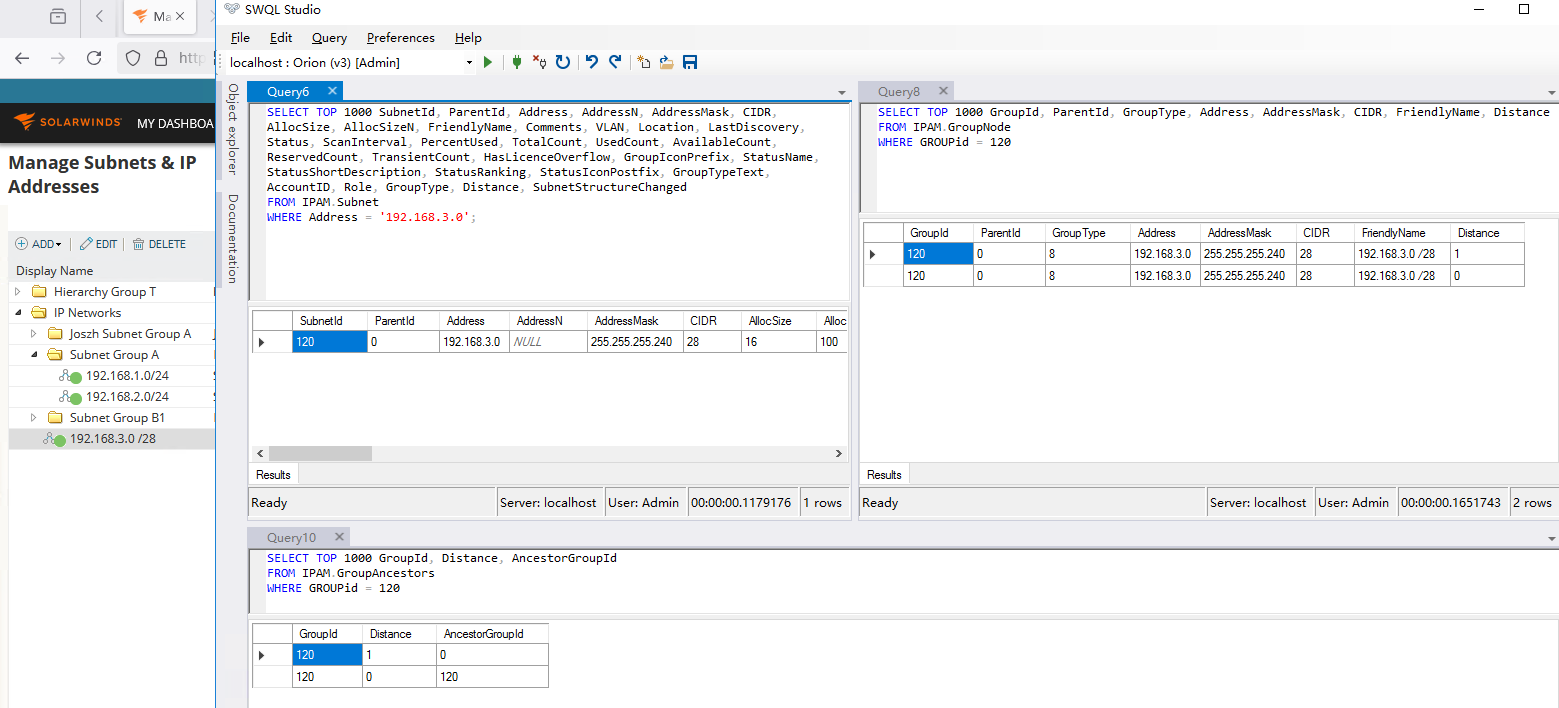The width and height of the screenshot is (1559, 708).
Task: Click the blue save disk icon
Action: 690,62
